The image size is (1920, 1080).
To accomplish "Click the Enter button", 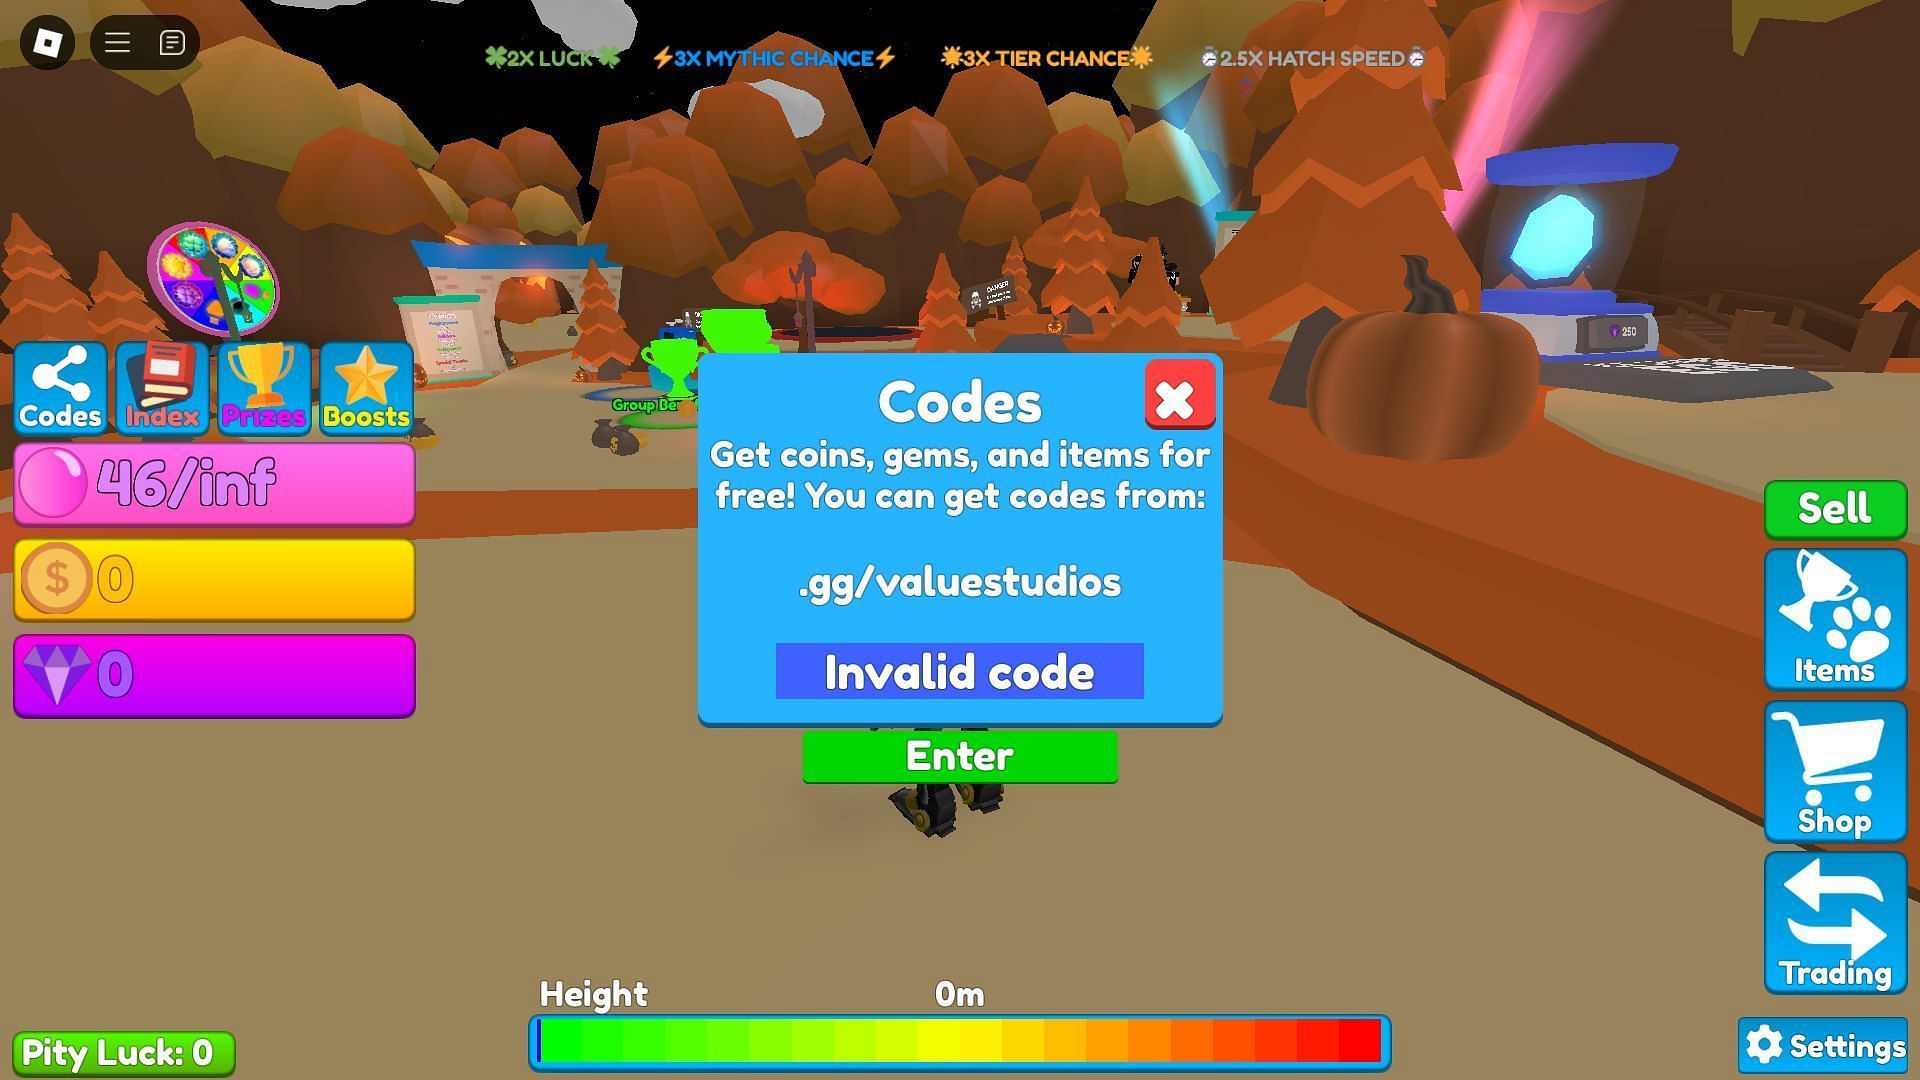I will (960, 754).
